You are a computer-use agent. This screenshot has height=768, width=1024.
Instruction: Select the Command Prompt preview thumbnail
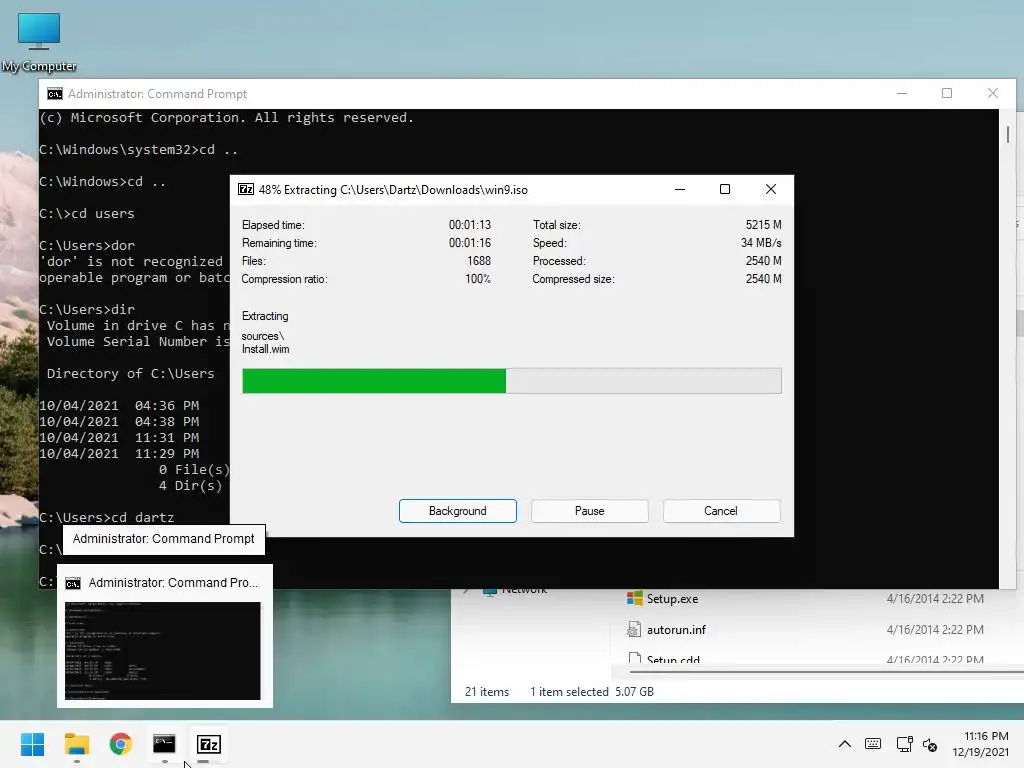coord(163,650)
